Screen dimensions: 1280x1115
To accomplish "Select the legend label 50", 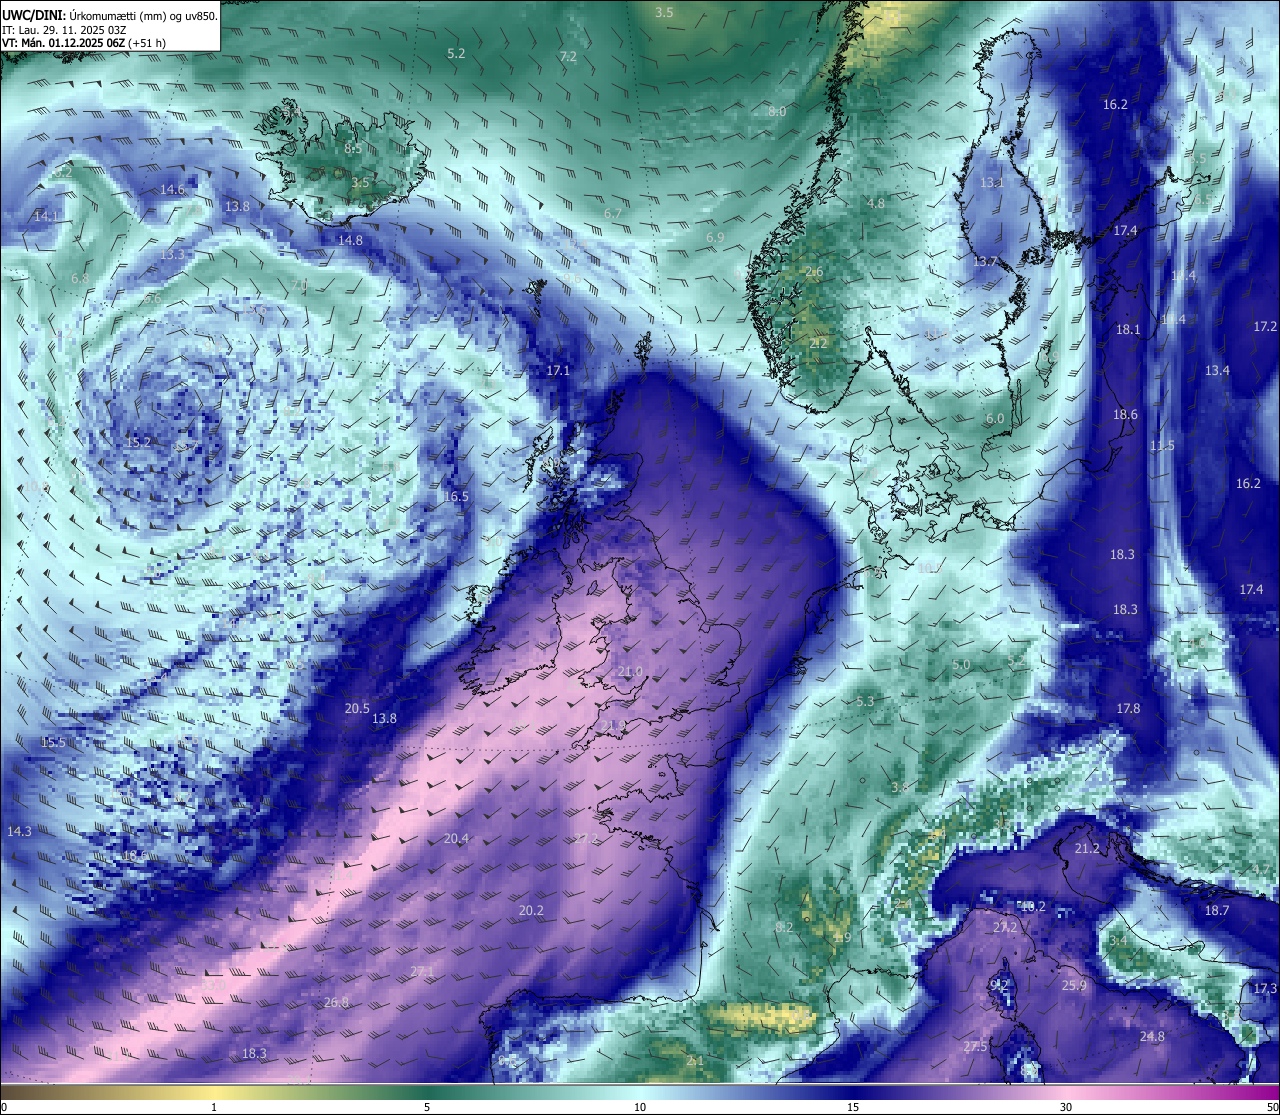I will [1272, 1107].
